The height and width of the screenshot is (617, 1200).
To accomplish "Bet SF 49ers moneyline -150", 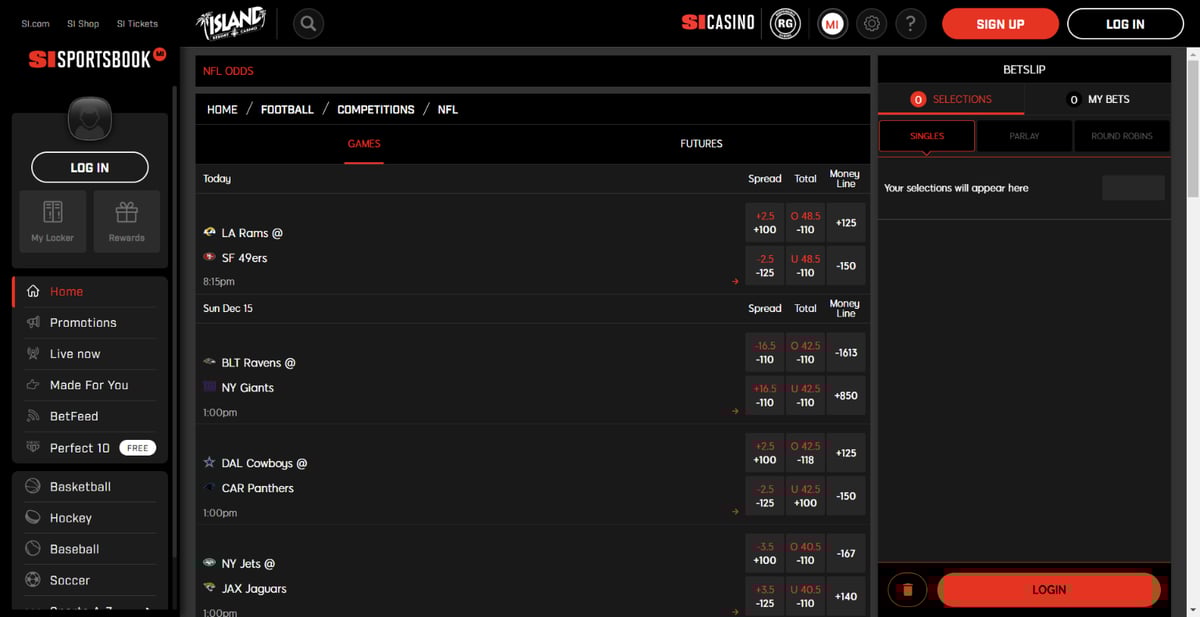I will coord(846,266).
